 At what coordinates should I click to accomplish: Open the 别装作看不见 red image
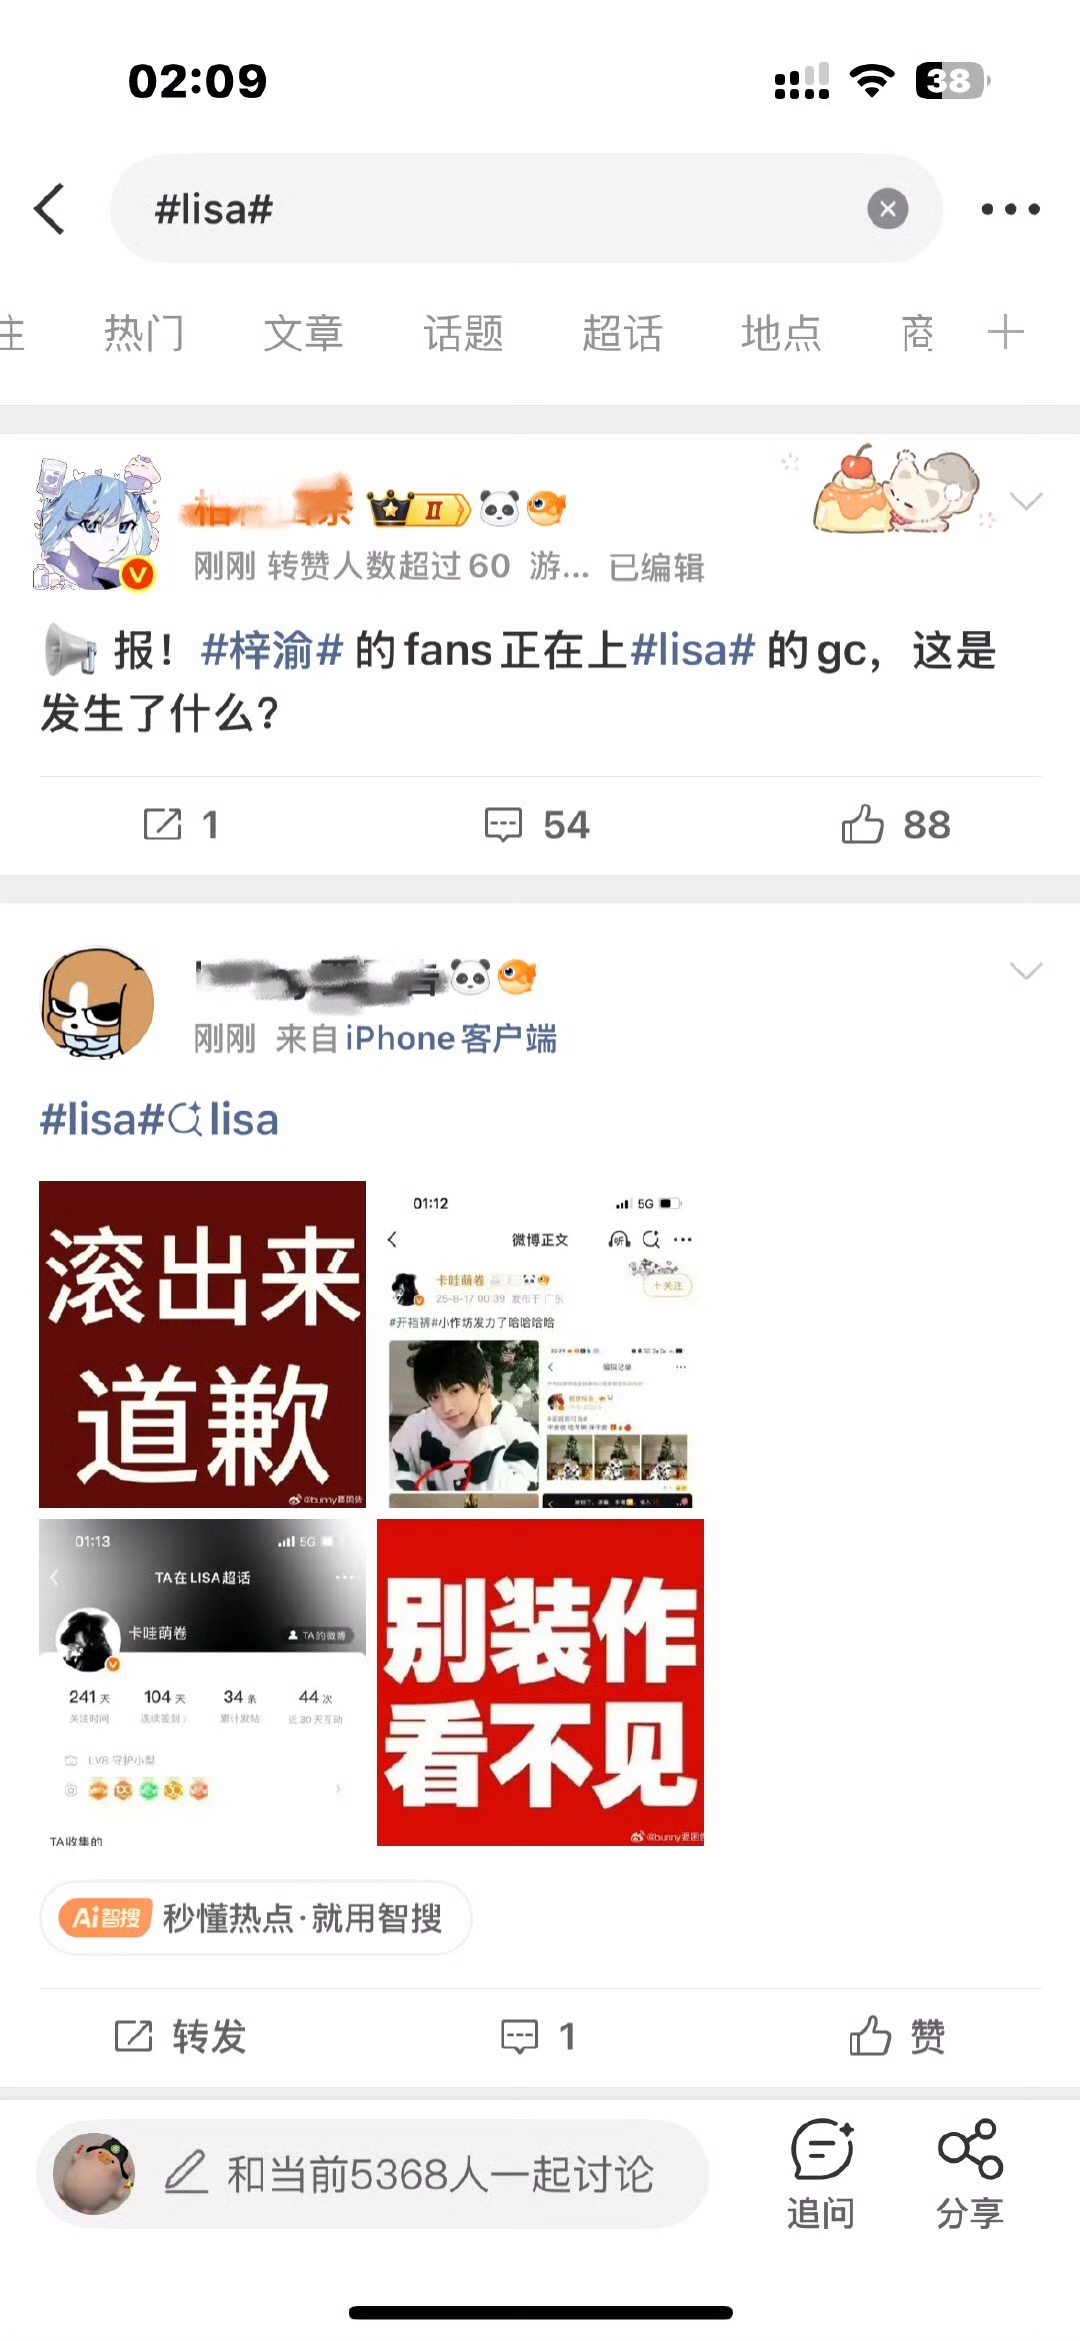540,1682
